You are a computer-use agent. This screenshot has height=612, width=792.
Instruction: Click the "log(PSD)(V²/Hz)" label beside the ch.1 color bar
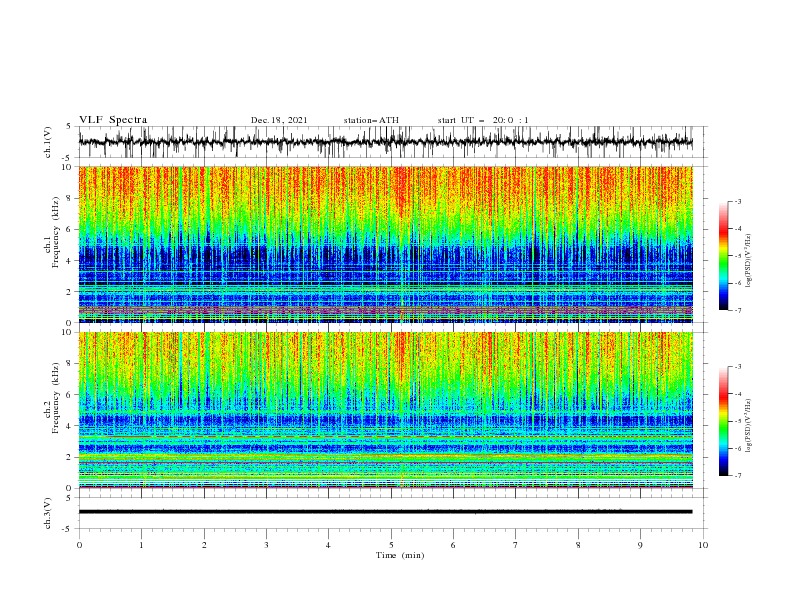click(748, 261)
